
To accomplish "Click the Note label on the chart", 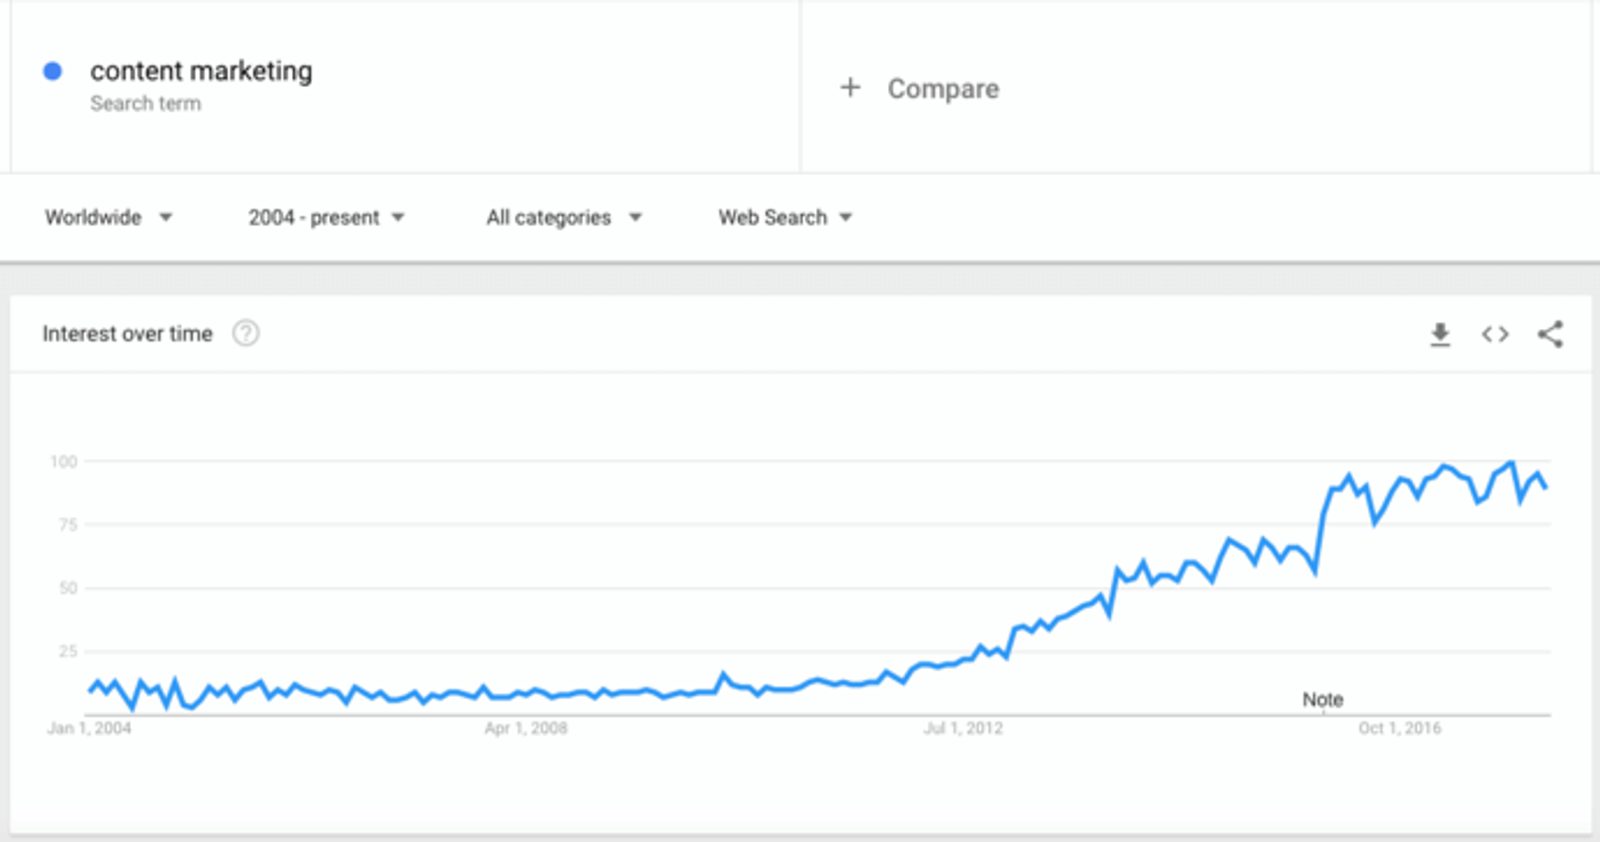I will pos(1323,699).
